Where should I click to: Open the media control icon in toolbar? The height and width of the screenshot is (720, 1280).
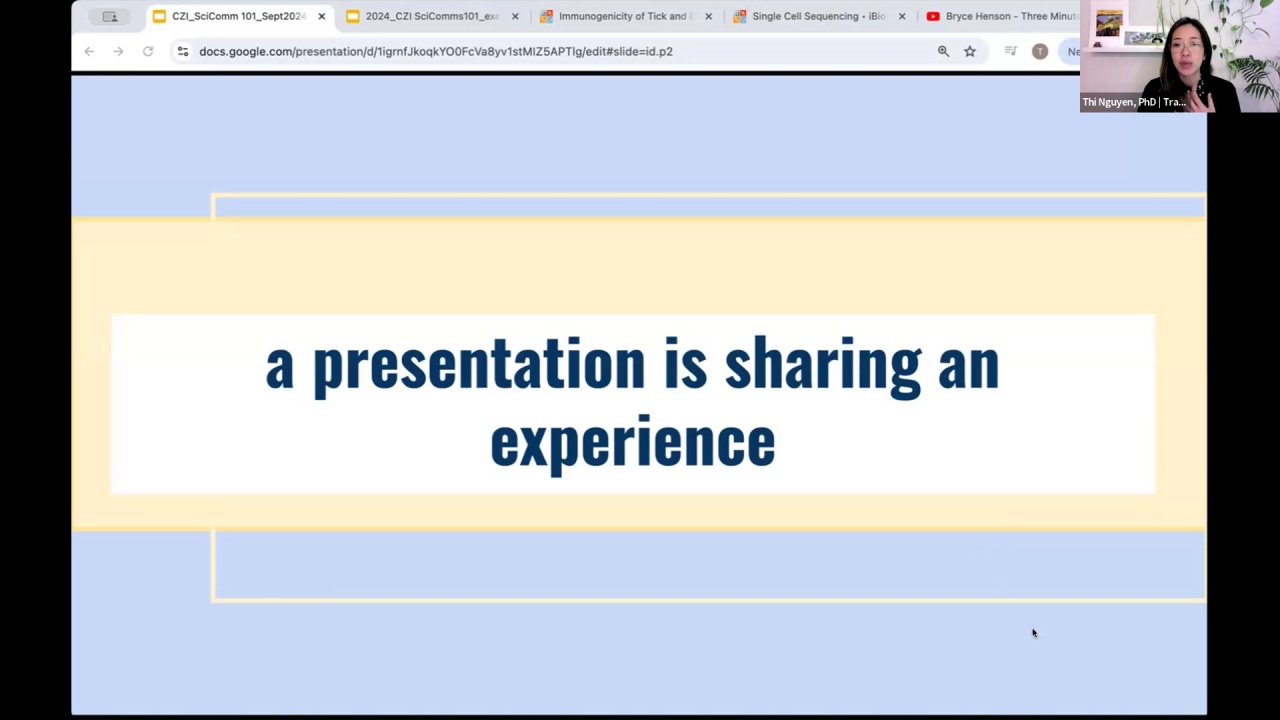point(1011,51)
